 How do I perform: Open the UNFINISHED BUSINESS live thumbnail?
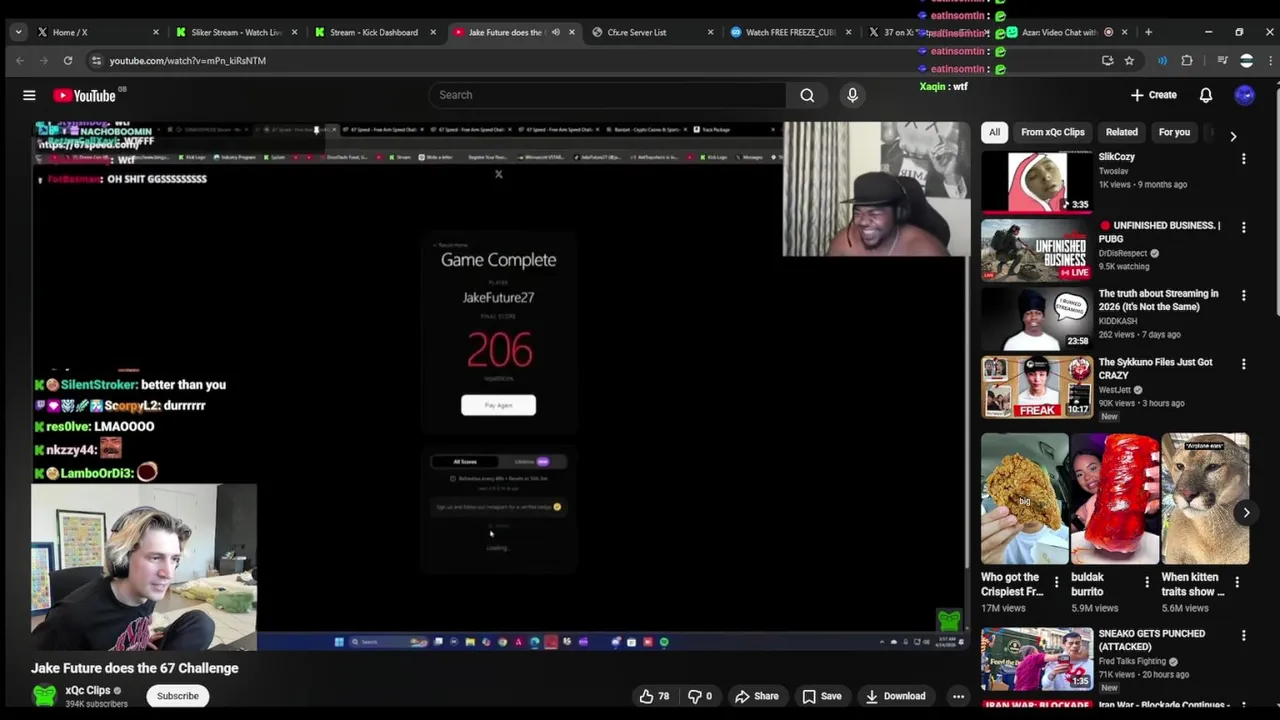1037,251
